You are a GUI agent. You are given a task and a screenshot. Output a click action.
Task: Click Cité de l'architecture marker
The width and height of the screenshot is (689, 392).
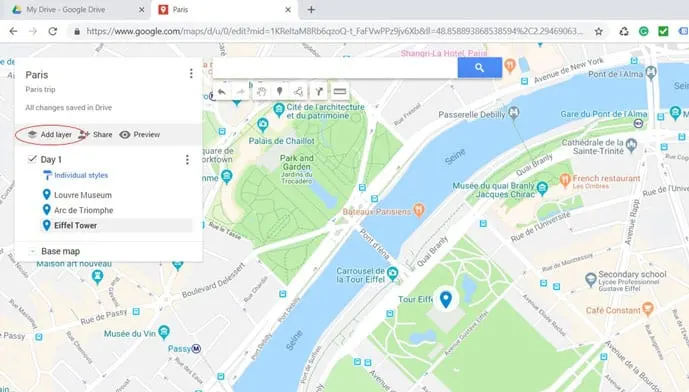click(279, 109)
